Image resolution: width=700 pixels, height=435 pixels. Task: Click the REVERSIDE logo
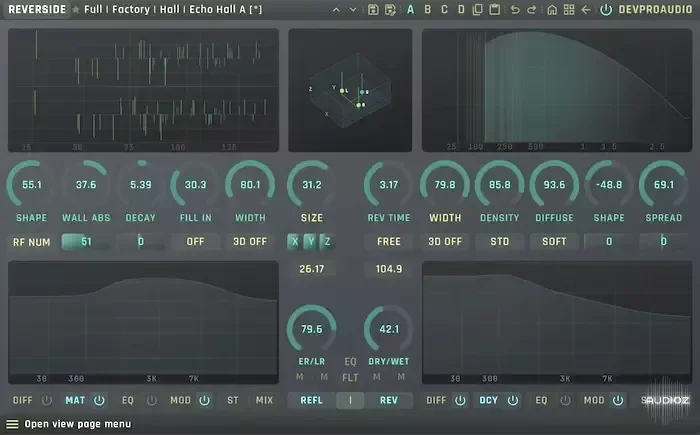point(37,9)
